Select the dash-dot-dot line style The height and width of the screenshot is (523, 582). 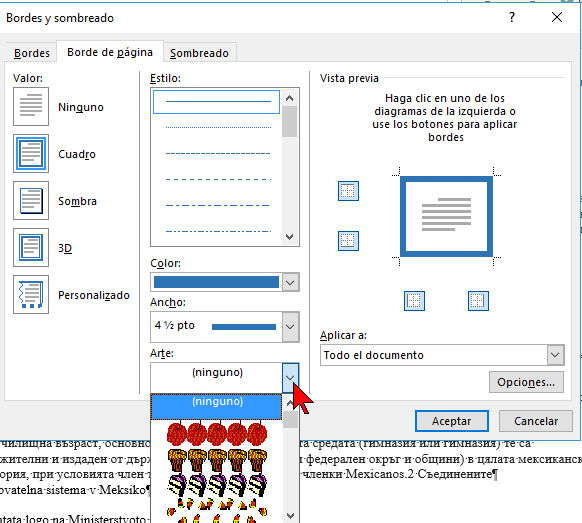pos(218,231)
